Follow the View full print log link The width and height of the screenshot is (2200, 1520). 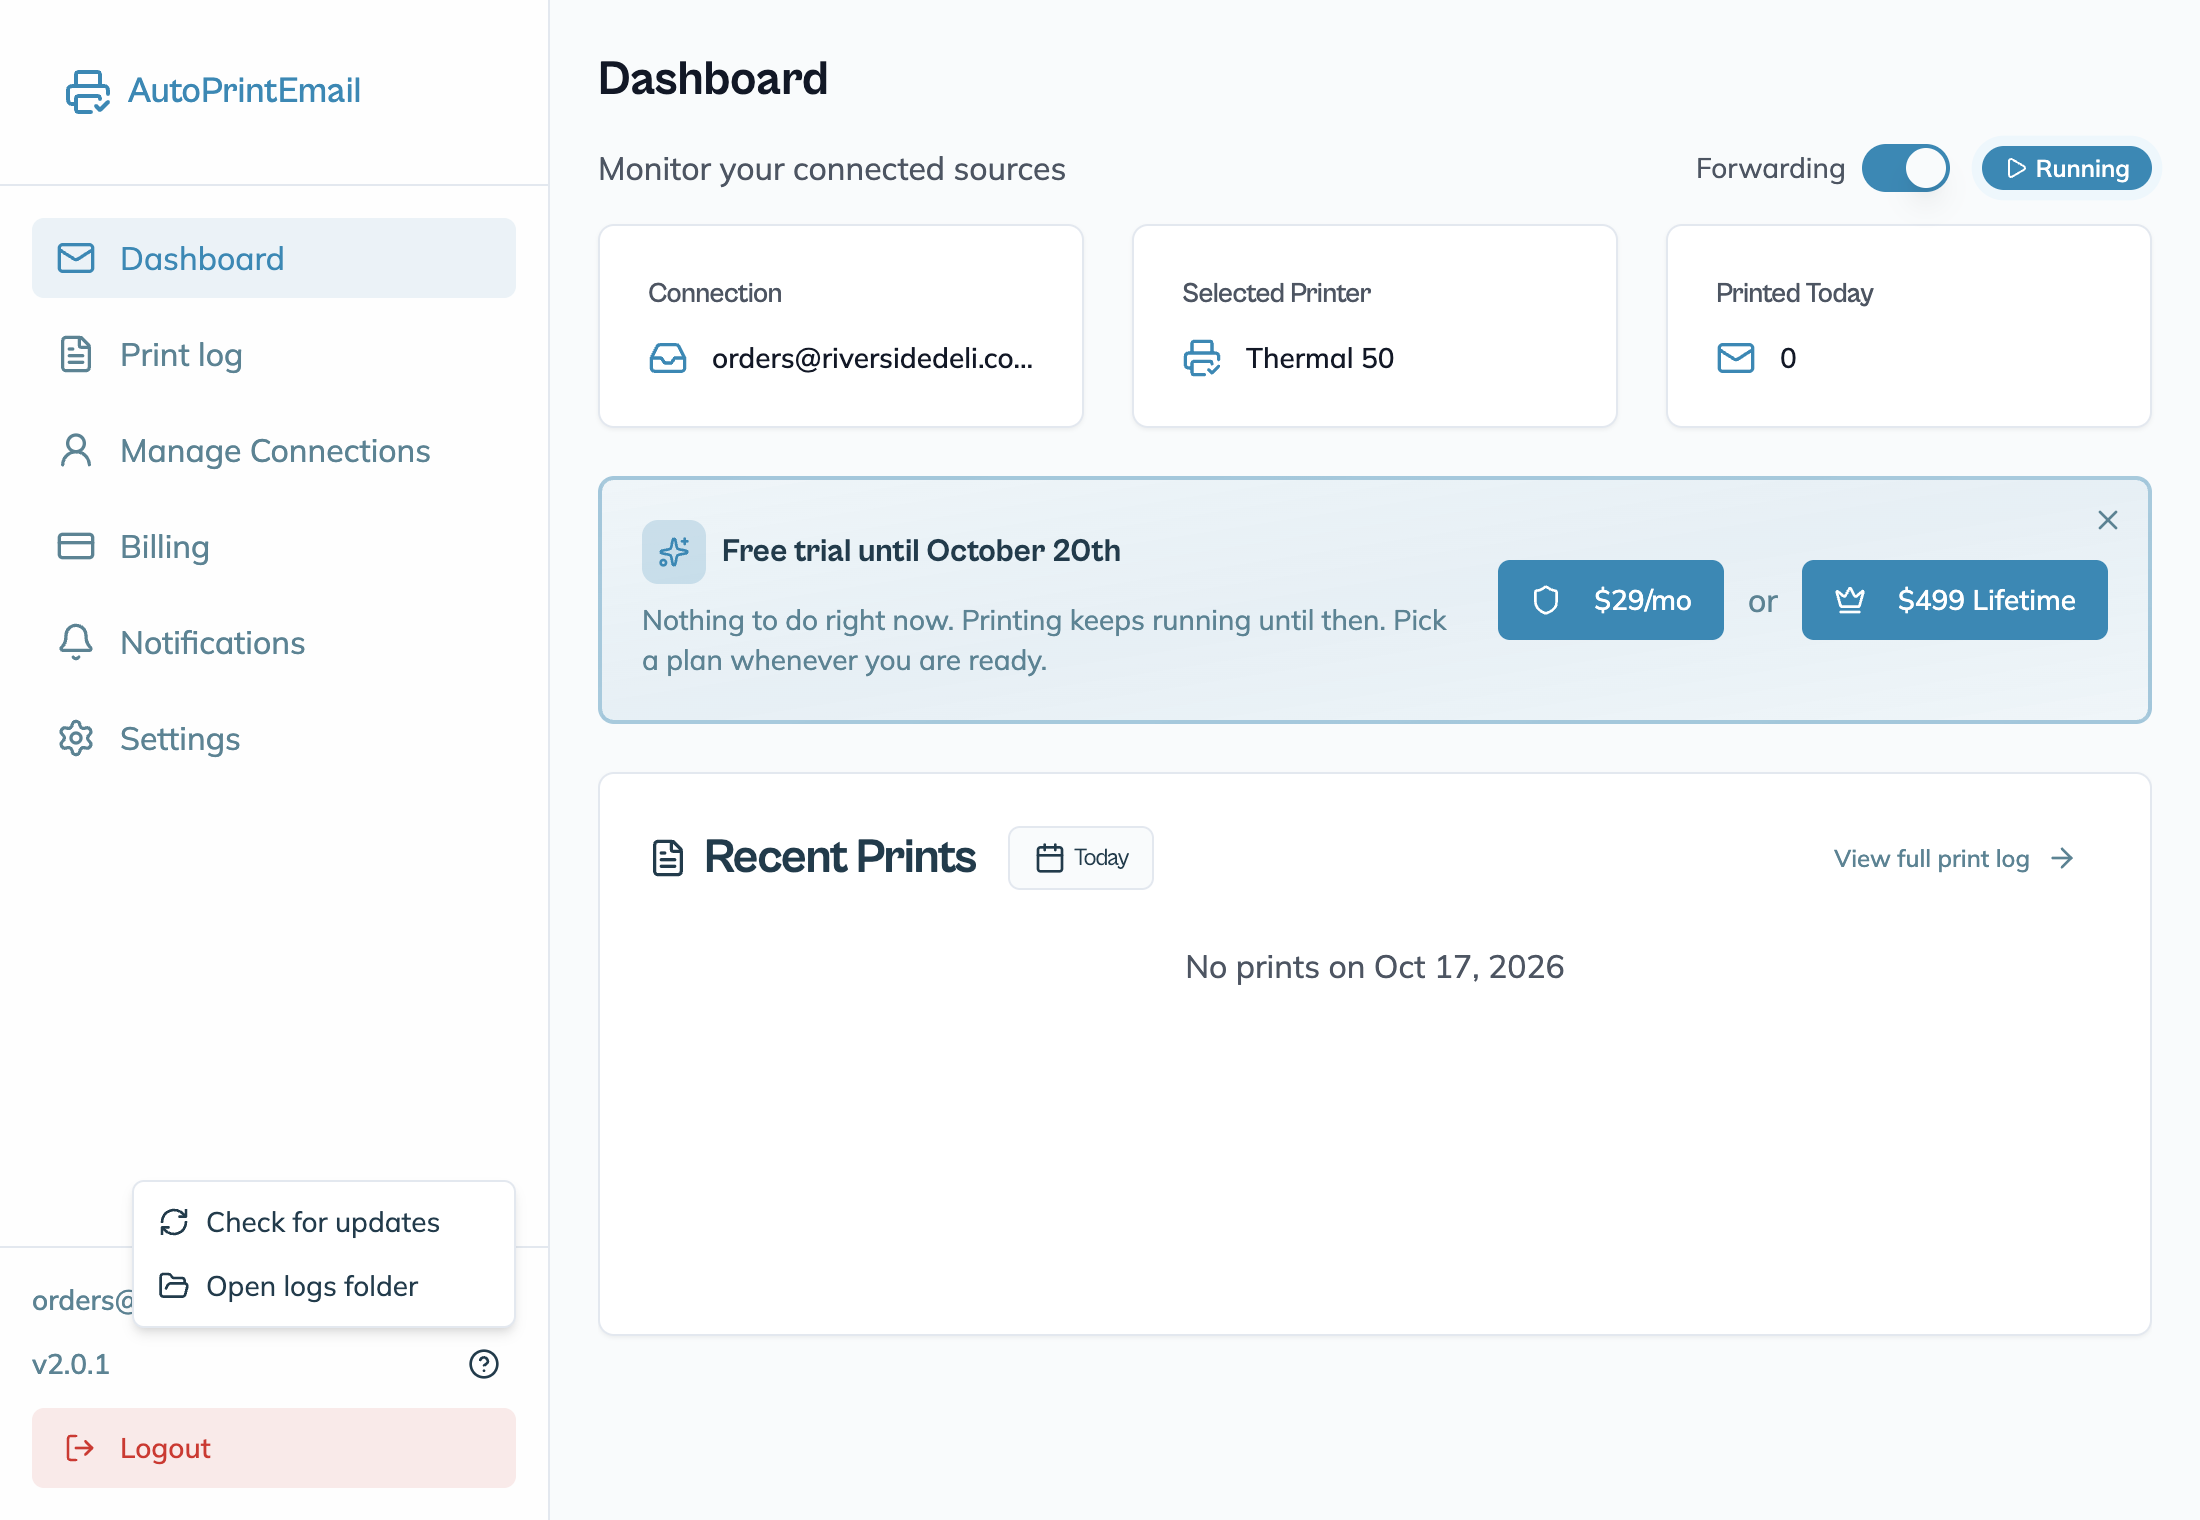pyautogui.click(x=1954, y=859)
